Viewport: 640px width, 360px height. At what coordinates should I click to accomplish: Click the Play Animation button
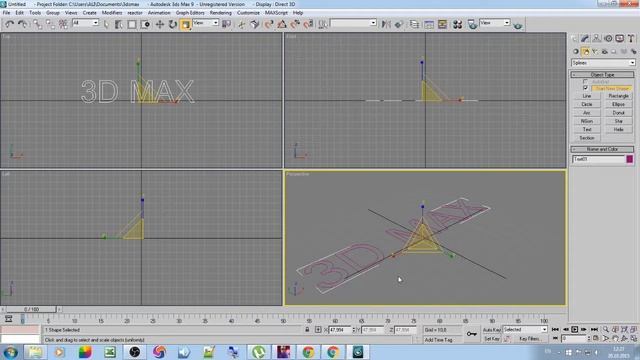575,329
